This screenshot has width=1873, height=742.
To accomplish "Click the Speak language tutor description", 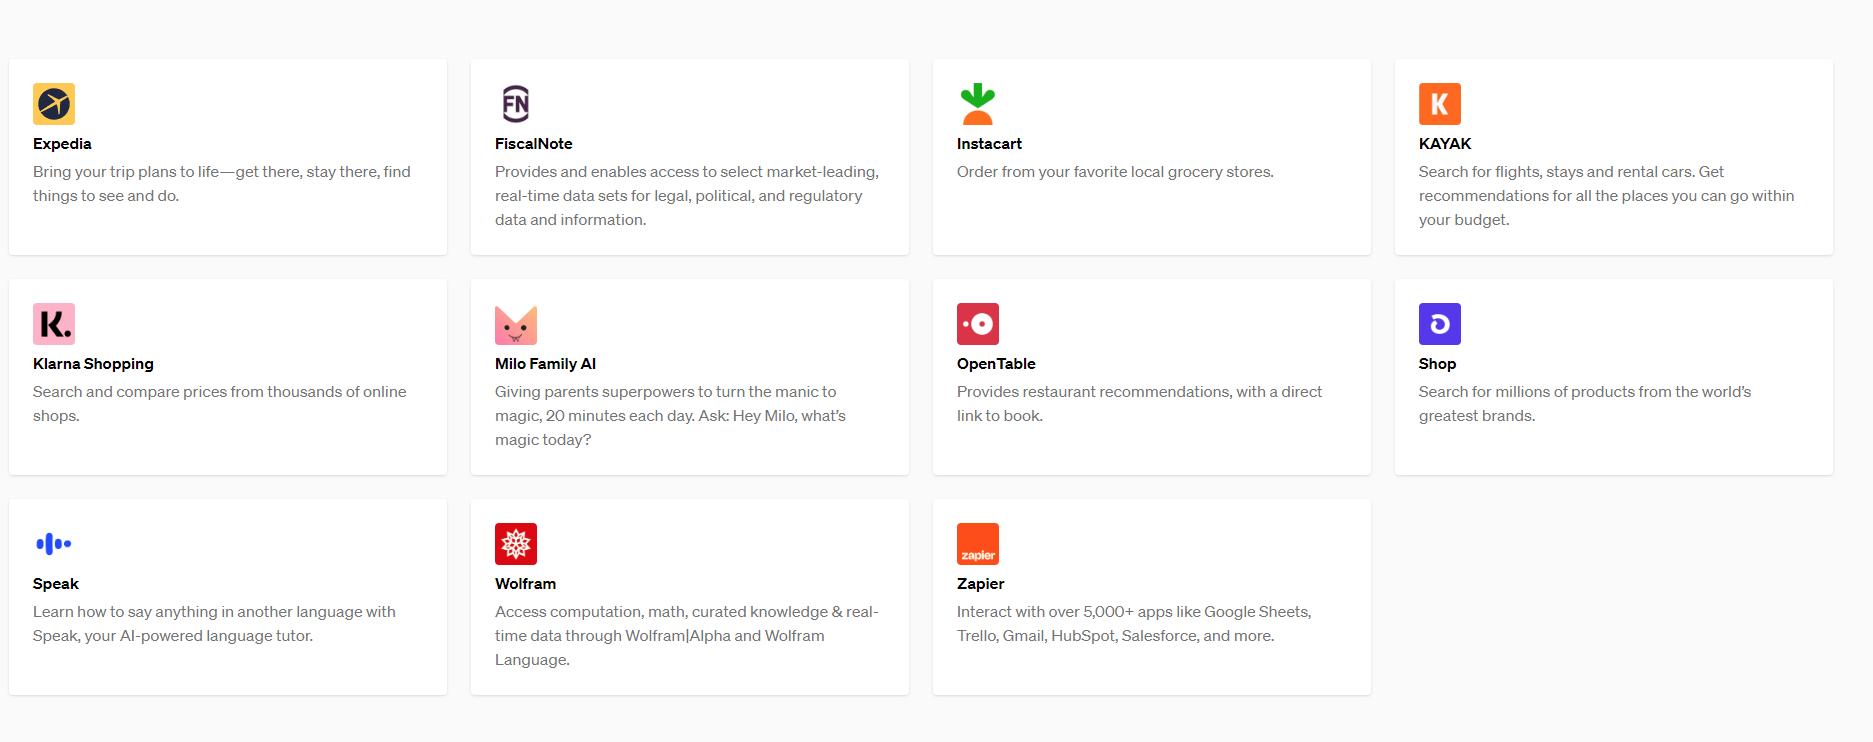I will coord(214,623).
